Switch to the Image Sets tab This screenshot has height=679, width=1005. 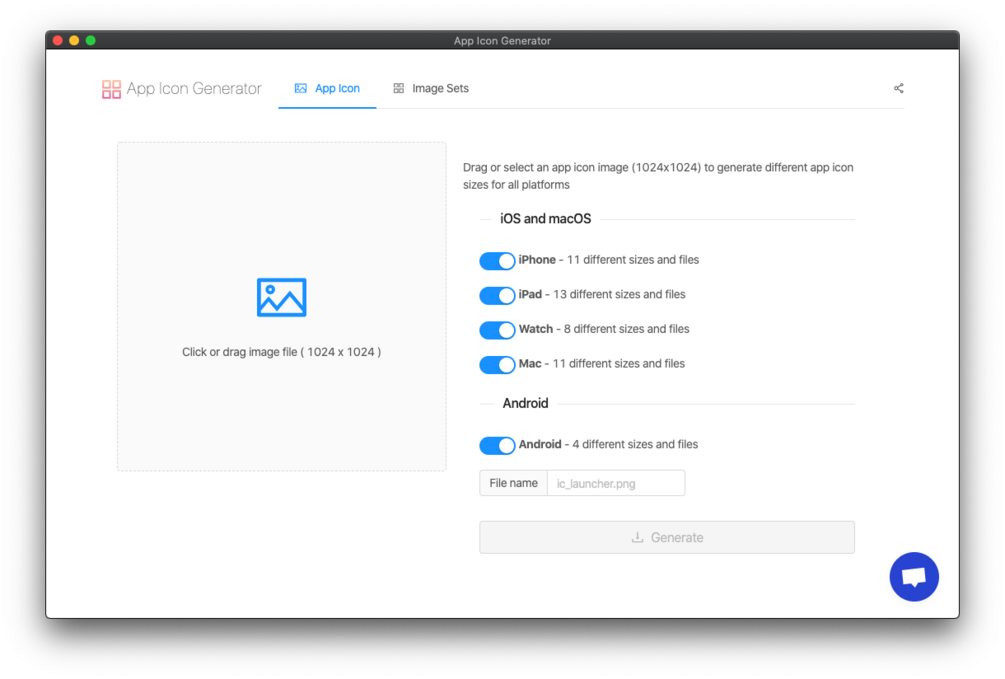click(x=431, y=88)
